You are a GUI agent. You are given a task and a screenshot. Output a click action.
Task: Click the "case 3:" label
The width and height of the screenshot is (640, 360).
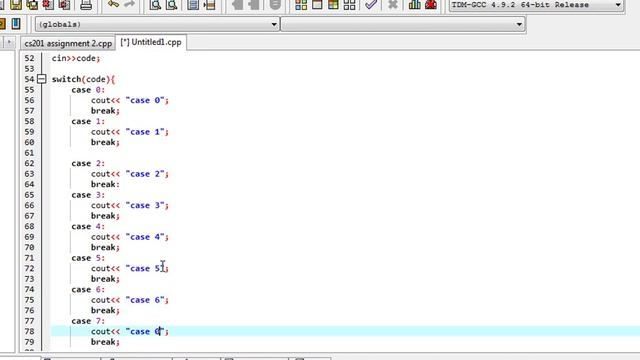pyautogui.click(x=88, y=195)
